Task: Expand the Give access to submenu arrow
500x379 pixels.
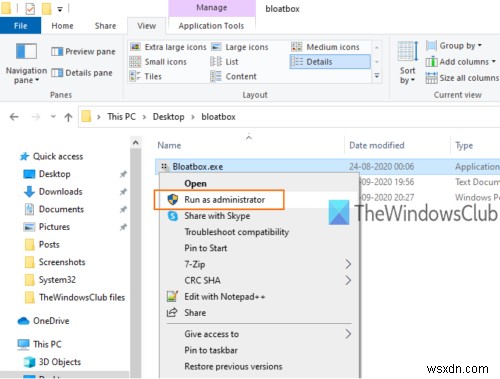Action: (x=348, y=334)
